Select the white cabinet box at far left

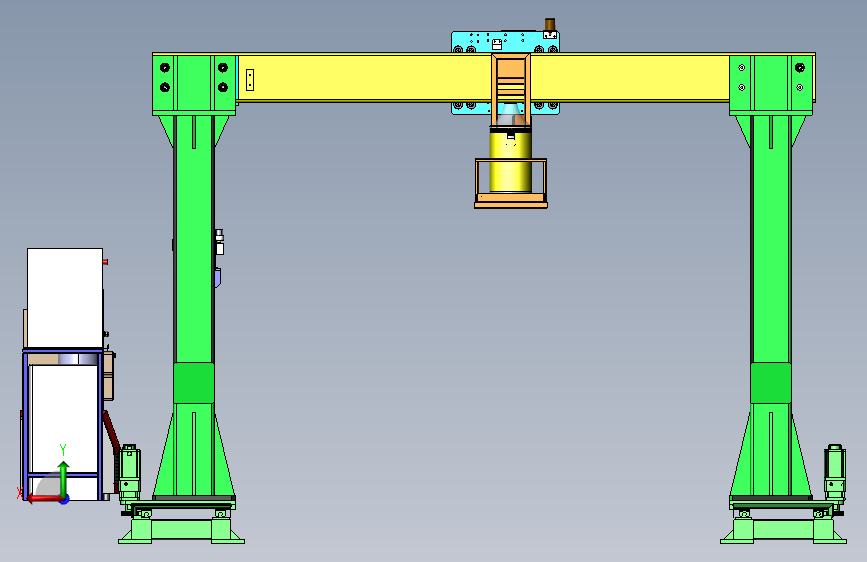click(x=65, y=298)
